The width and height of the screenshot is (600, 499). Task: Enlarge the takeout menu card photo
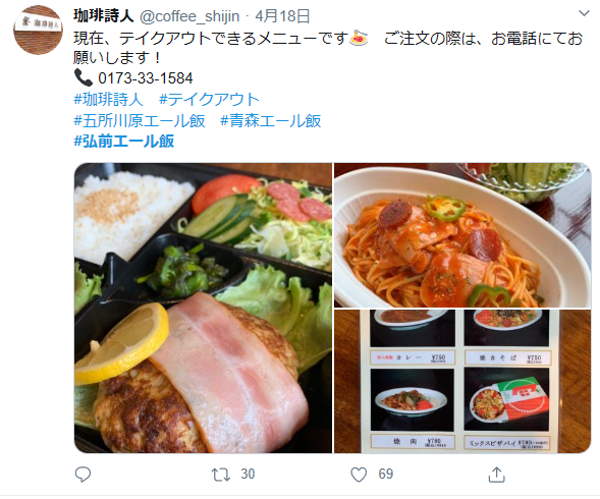point(463,382)
